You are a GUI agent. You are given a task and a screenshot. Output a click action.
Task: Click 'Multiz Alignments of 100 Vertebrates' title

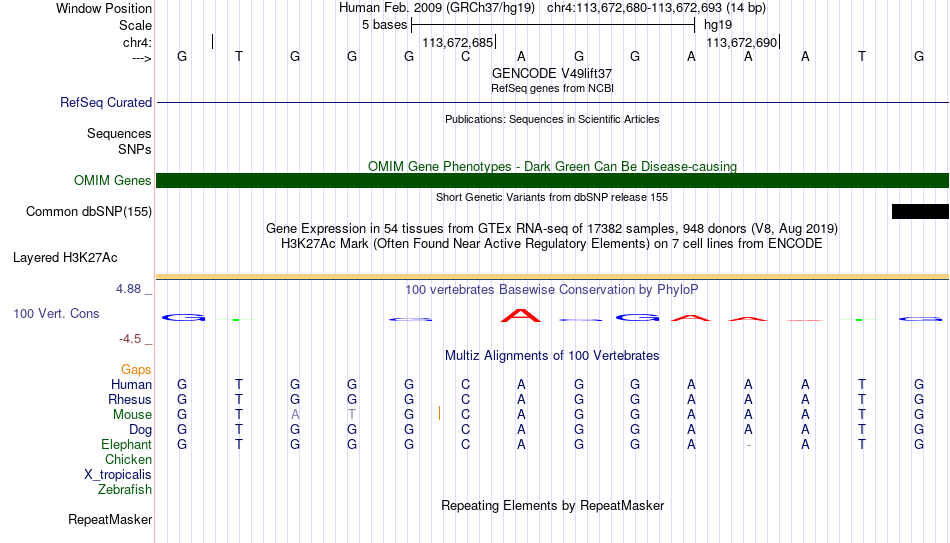[x=552, y=355]
